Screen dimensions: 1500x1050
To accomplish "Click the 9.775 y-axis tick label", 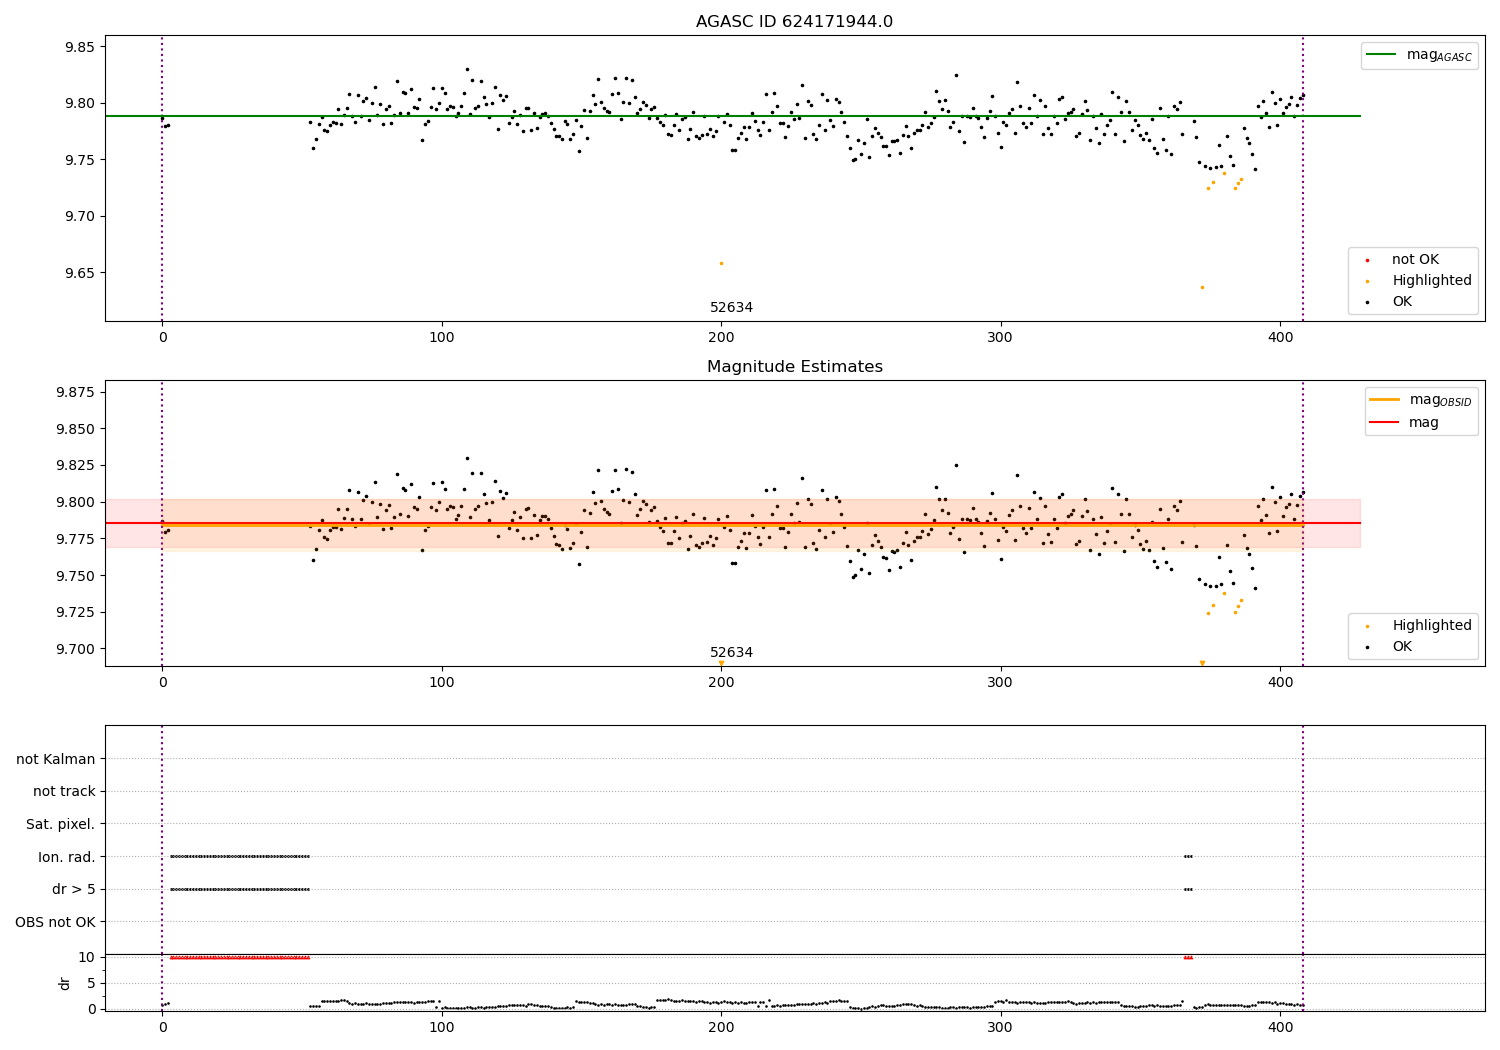I will tap(76, 539).
